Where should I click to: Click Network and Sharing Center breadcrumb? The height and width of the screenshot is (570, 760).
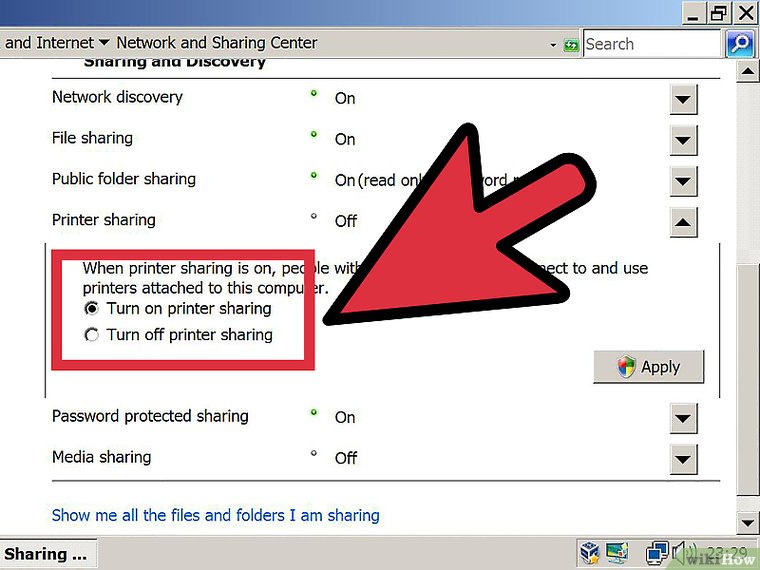[217, 43]
